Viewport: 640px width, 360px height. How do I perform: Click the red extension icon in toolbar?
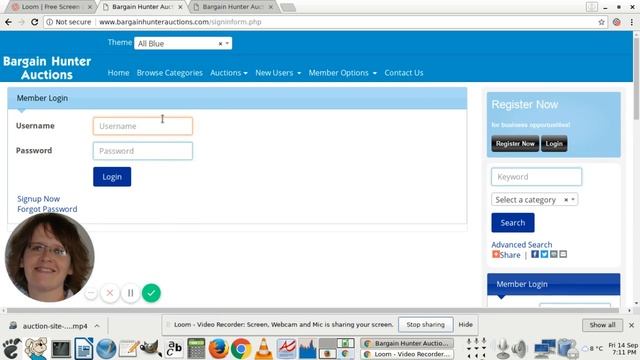(x=617, y=22)
